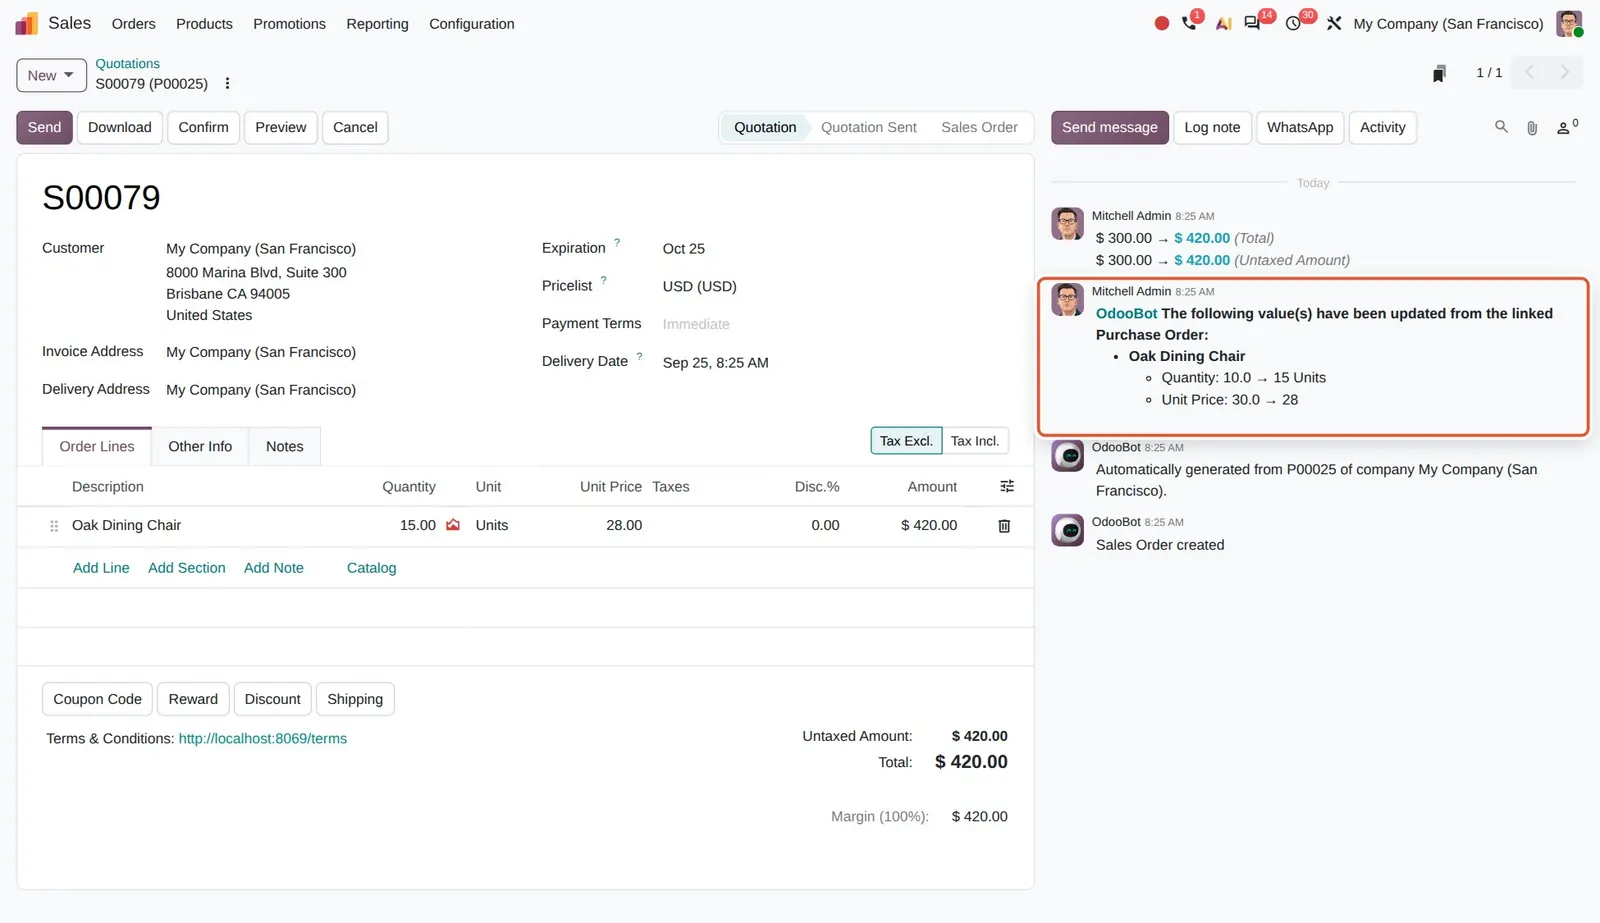This screenshot has width=1600, height=923.
Task: Edit the Oak Dining Chair unit price 28.00
Action: [624, 526]
